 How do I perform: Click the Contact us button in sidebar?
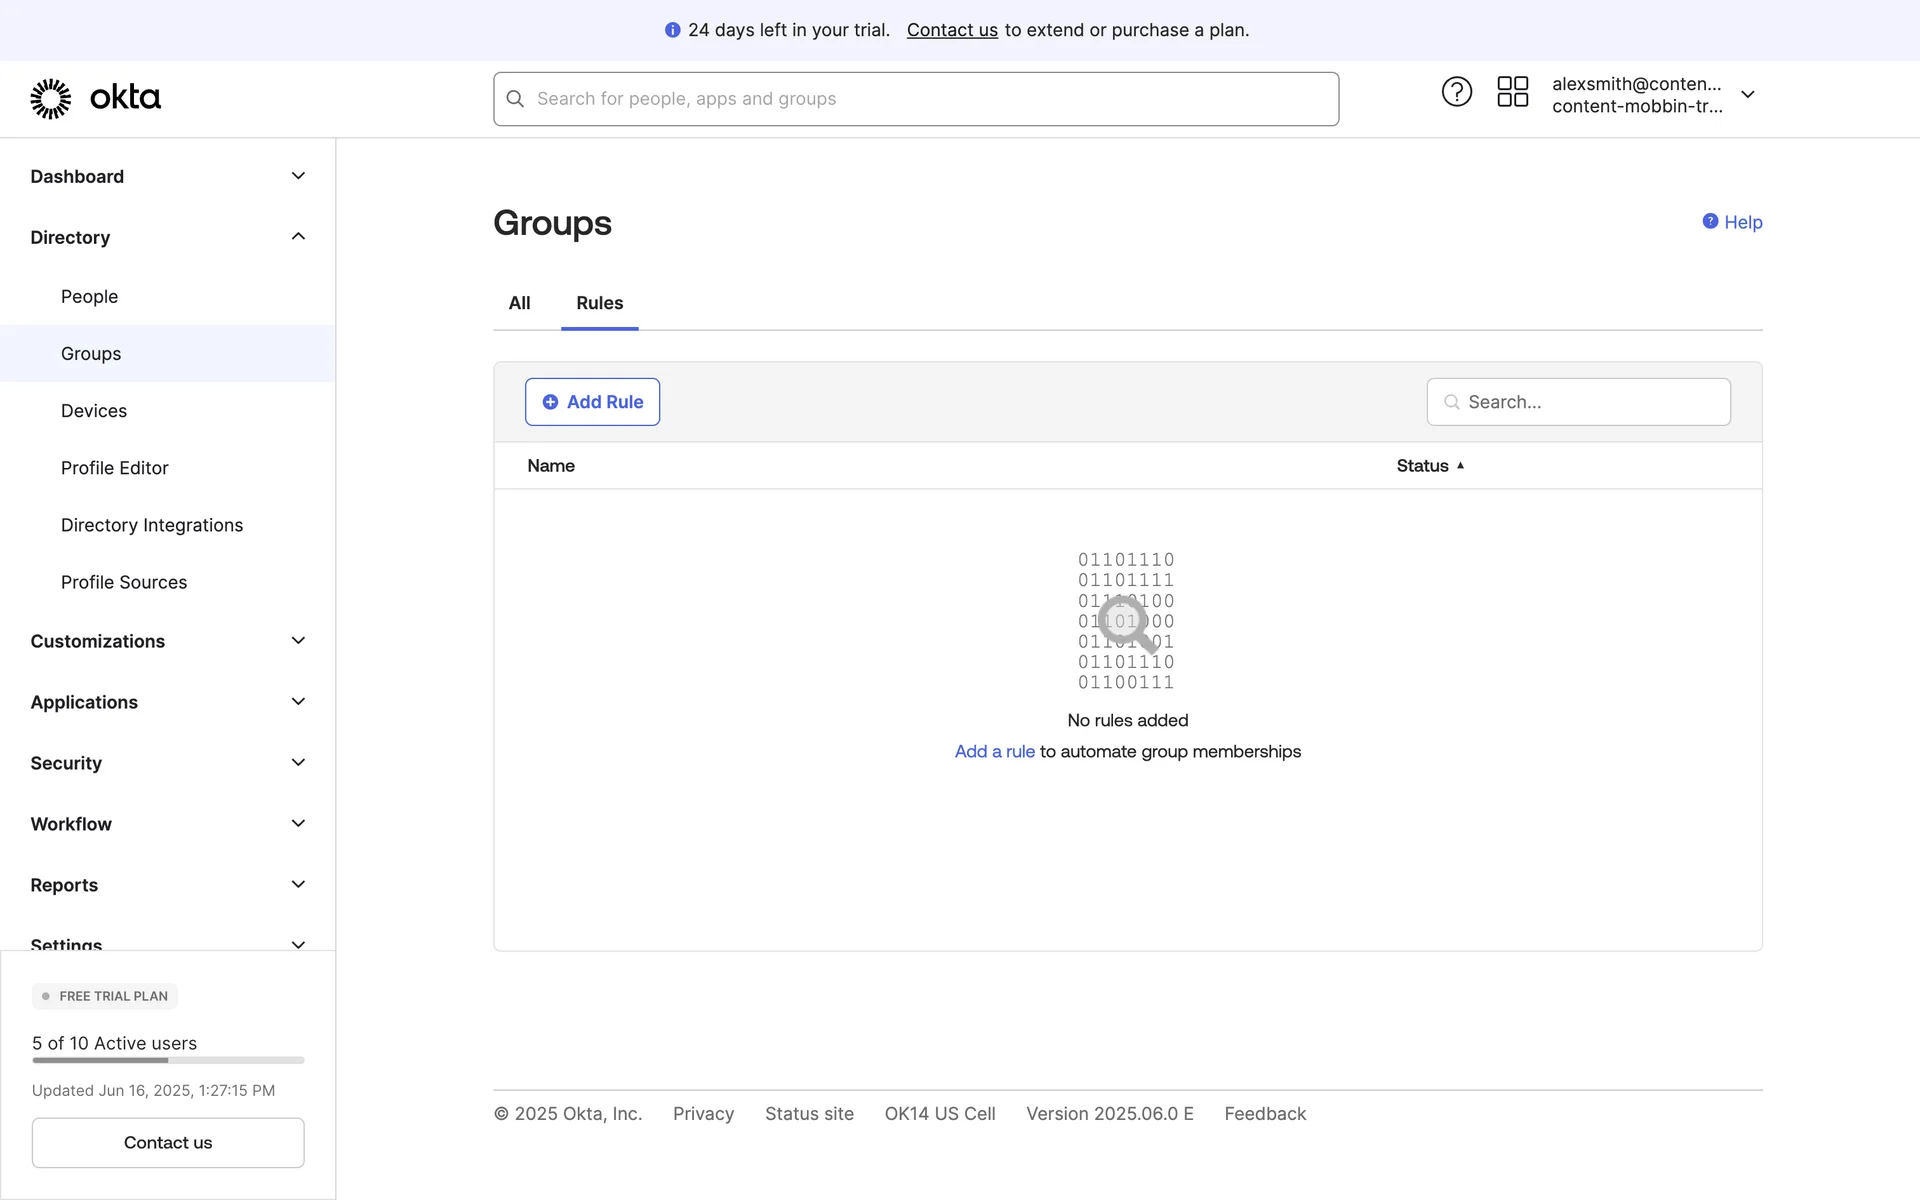pyautogui.click(x=168, y=1142)
